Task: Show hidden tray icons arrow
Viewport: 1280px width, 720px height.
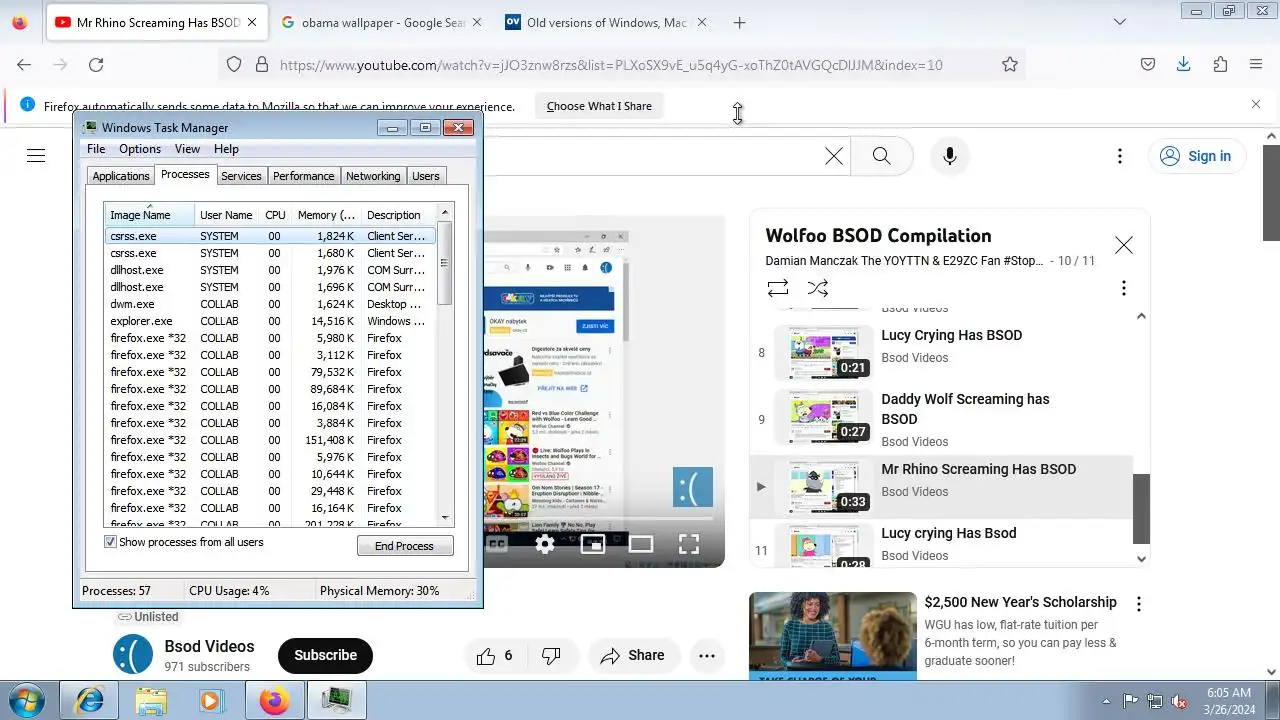Action: [1106, 700]
